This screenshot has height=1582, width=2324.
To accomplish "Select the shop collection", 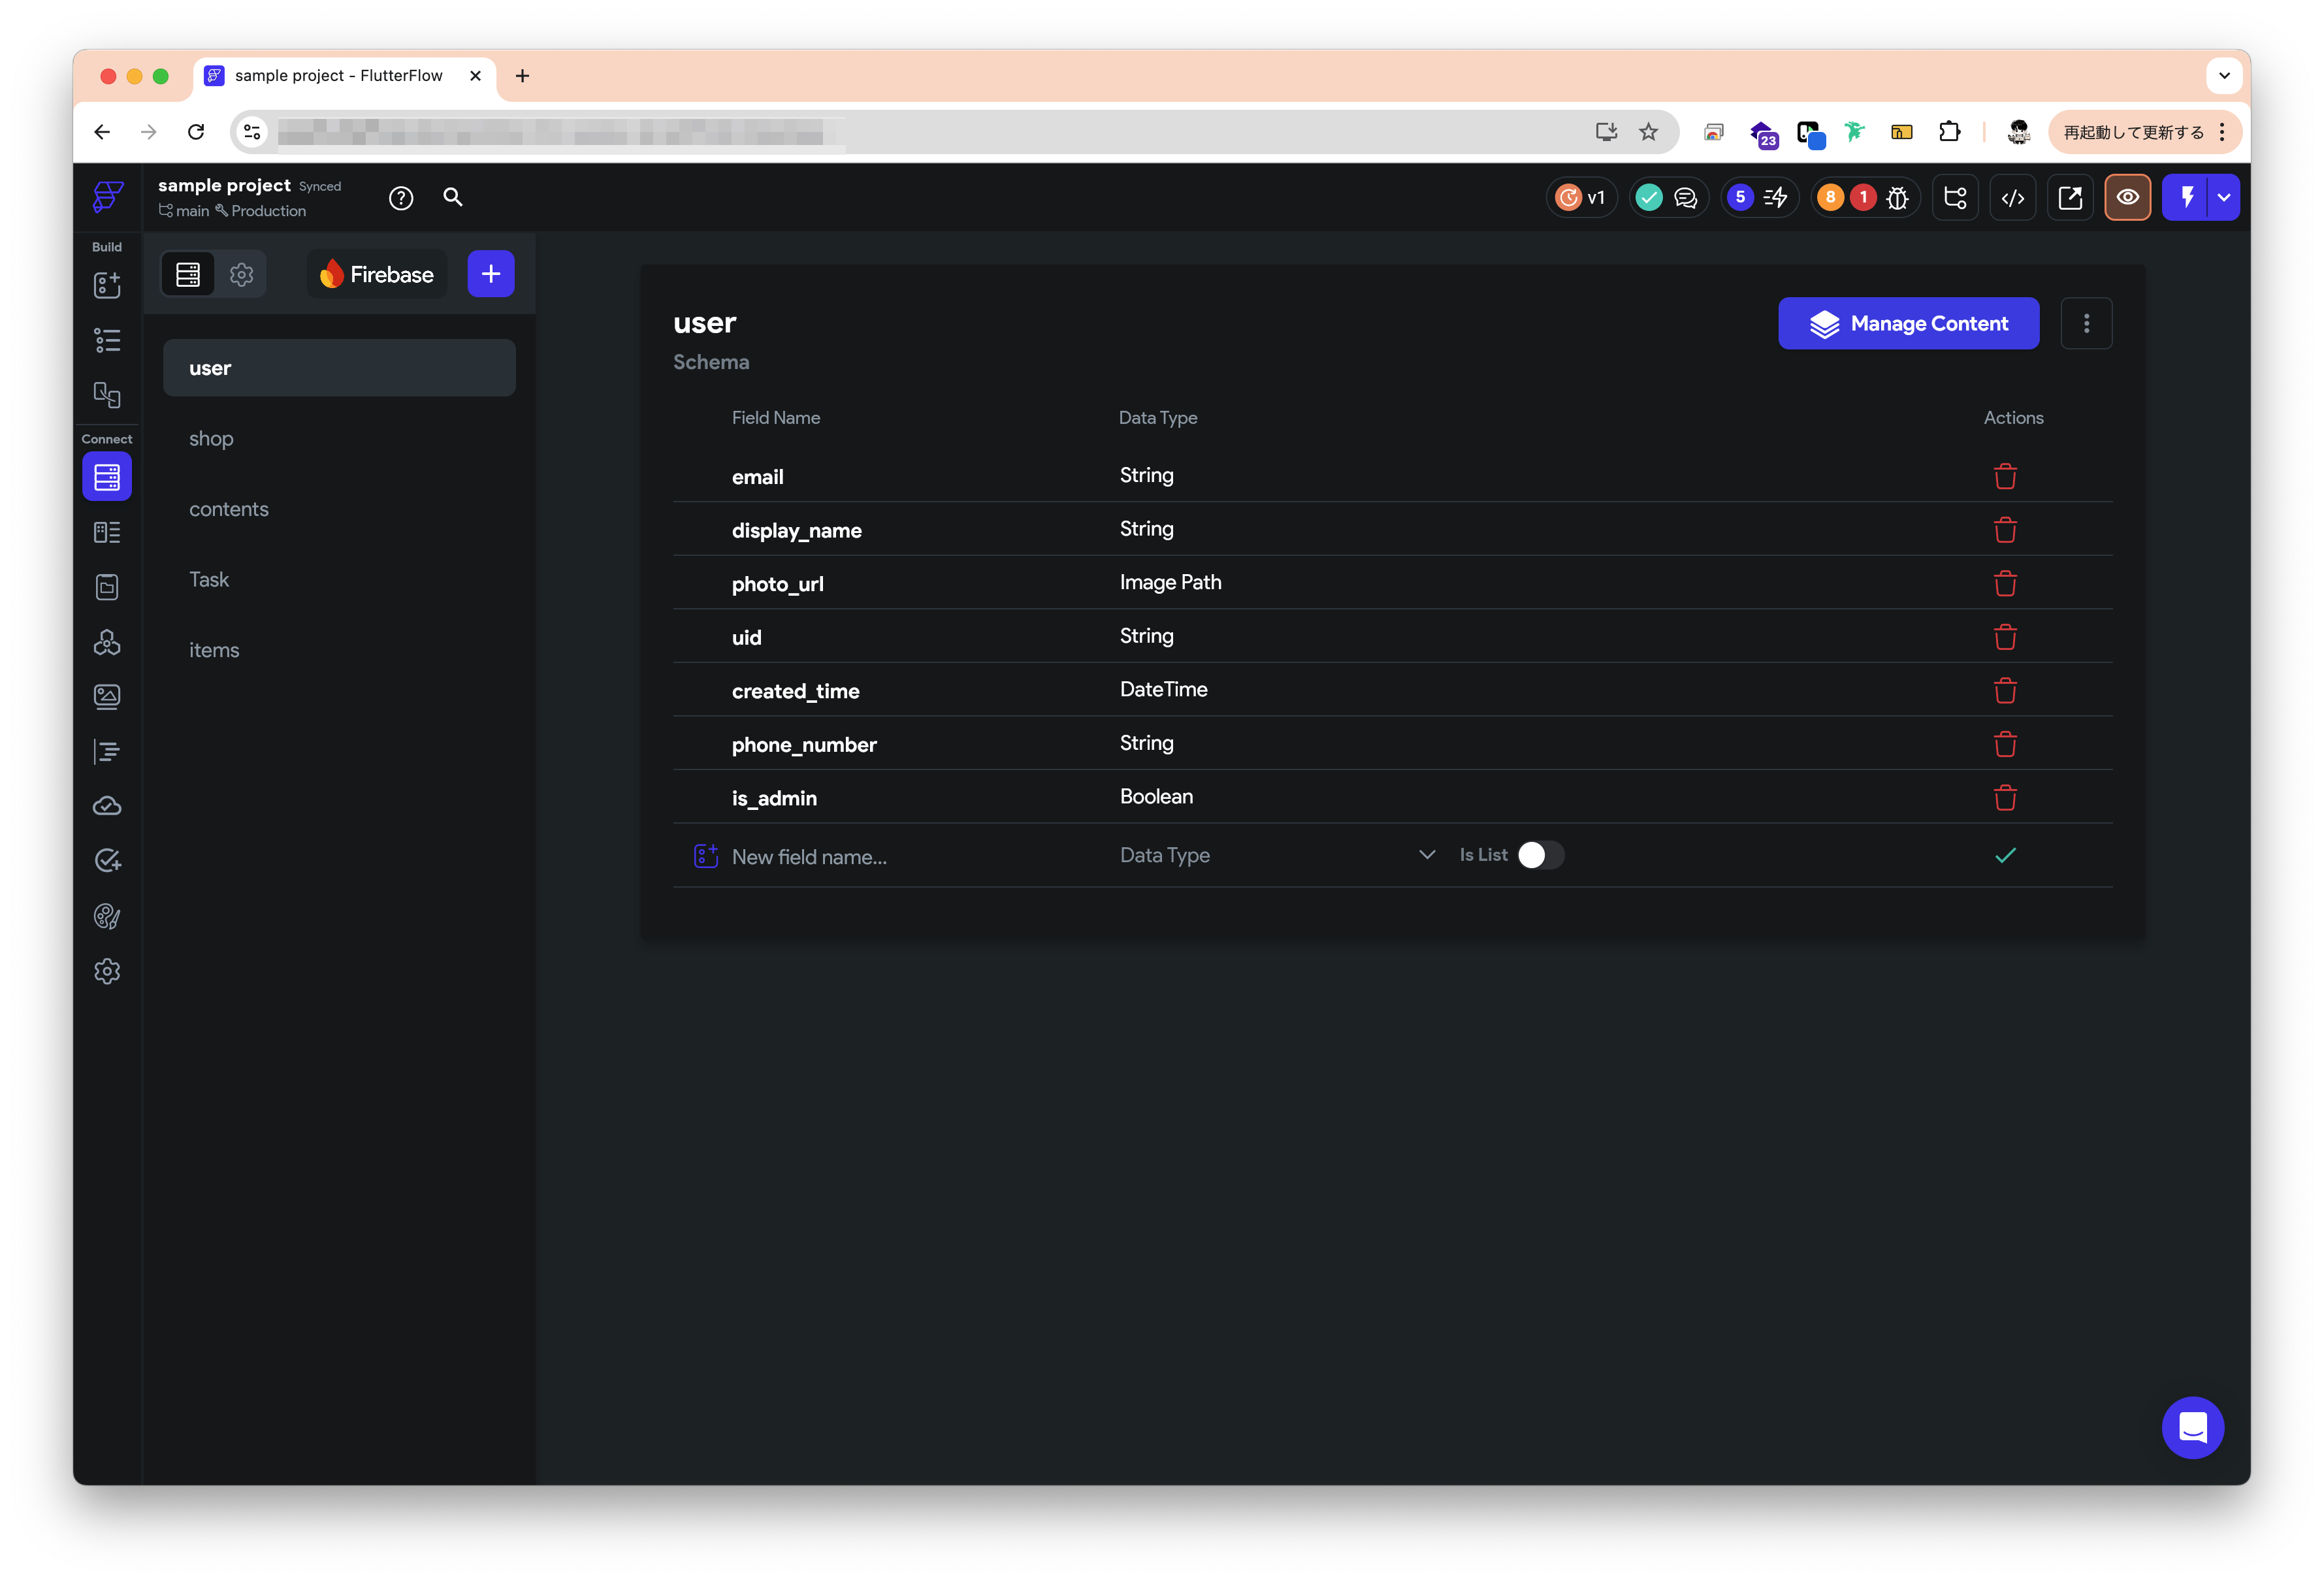I will 211,438.
